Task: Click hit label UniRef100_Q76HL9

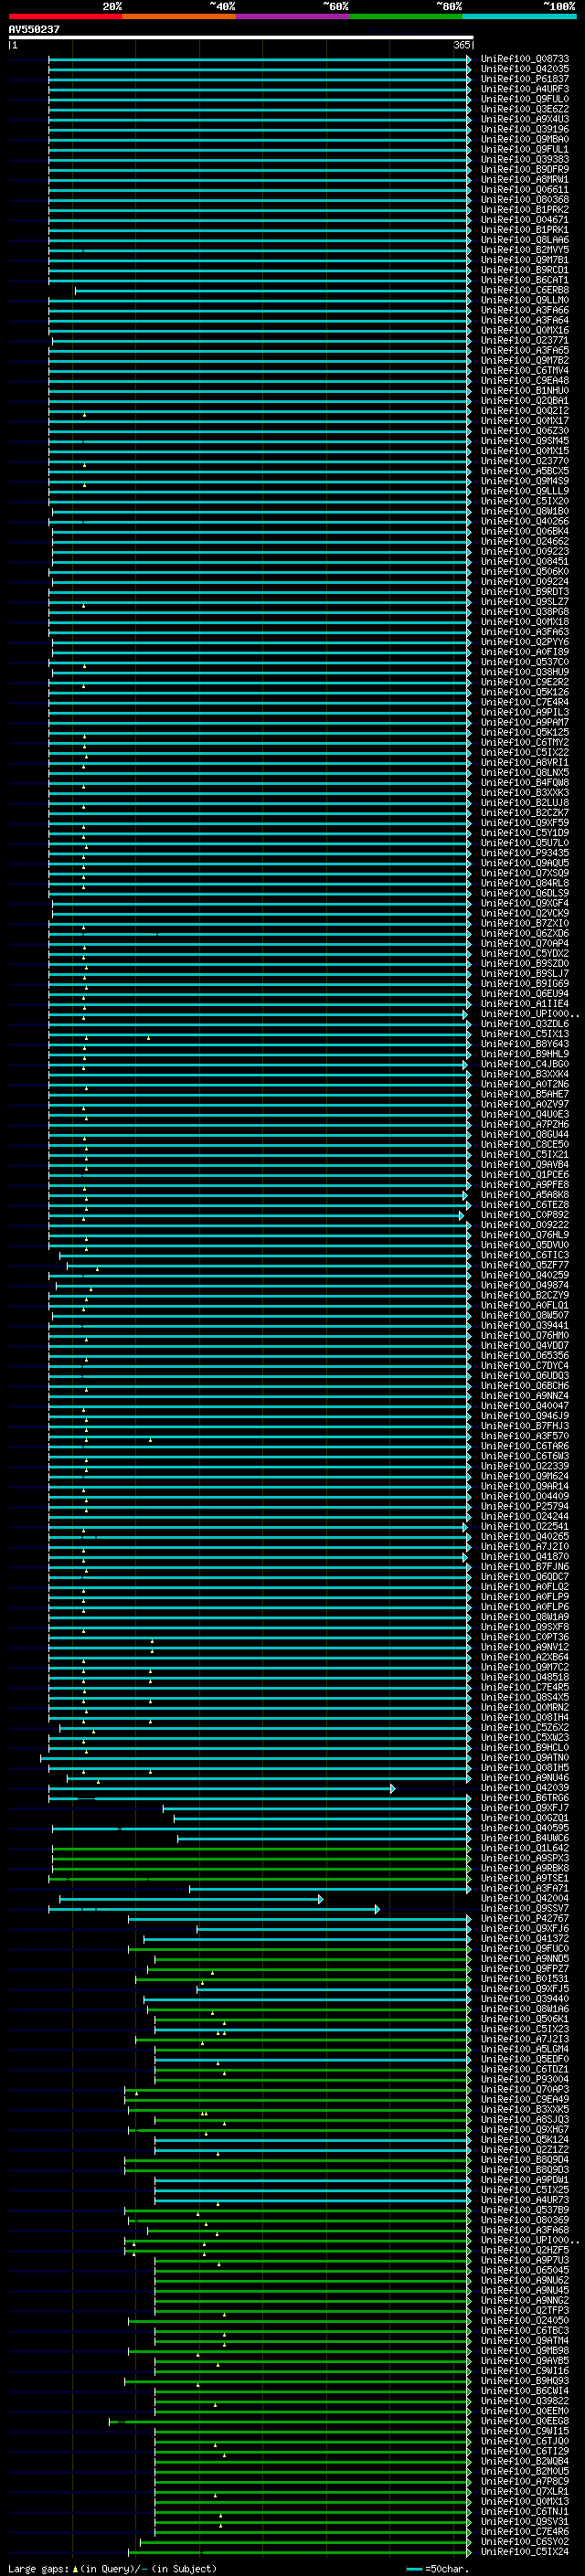Action: tap(525, 1234)
